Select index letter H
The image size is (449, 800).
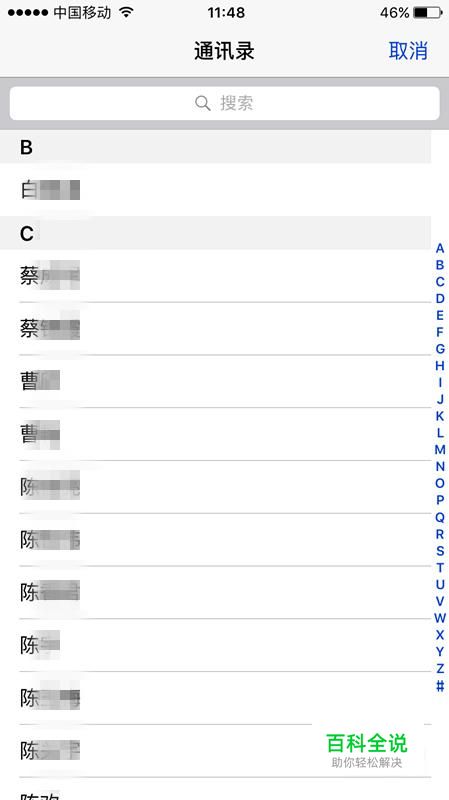coord(440,366)
